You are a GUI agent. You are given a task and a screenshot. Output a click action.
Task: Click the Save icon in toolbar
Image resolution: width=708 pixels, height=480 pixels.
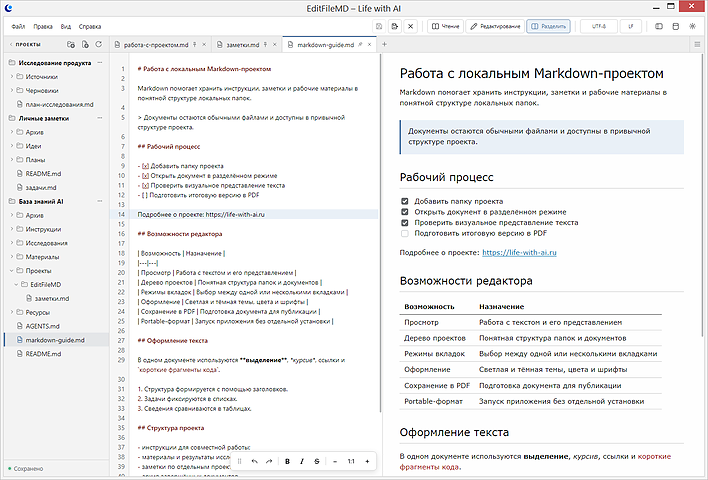(x=379, y=26)
